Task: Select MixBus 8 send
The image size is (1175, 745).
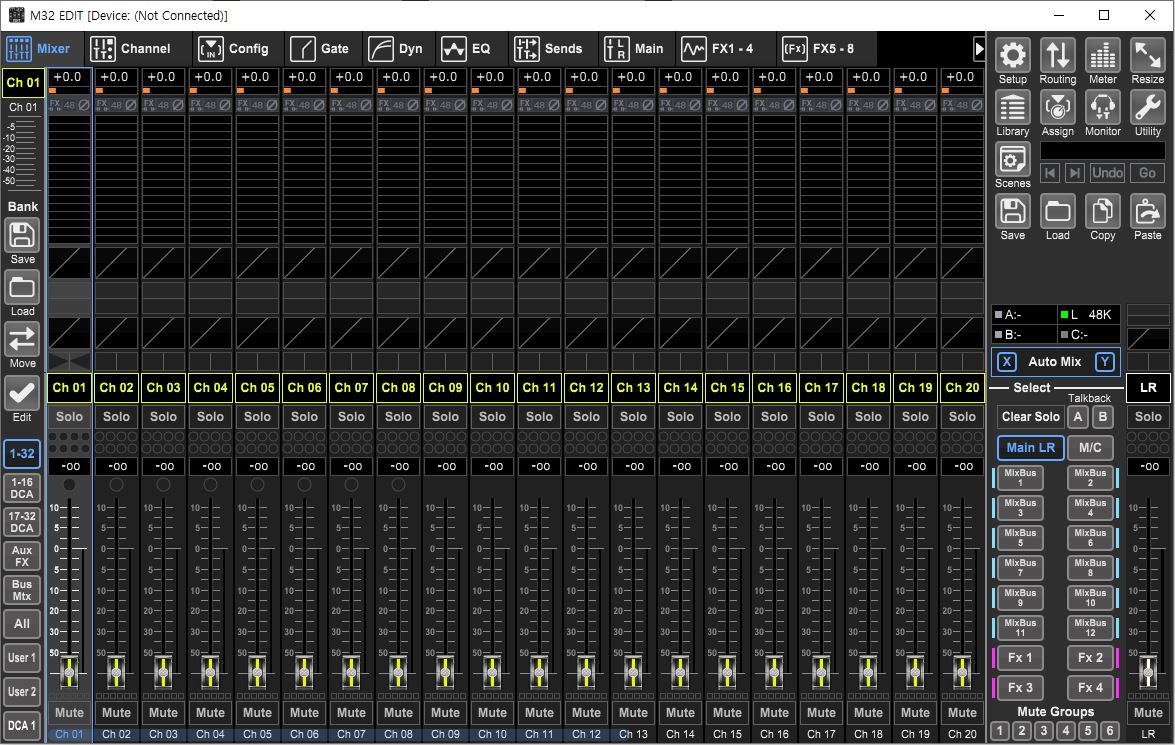Action: pyautogui.click(x=1090, y=567)
